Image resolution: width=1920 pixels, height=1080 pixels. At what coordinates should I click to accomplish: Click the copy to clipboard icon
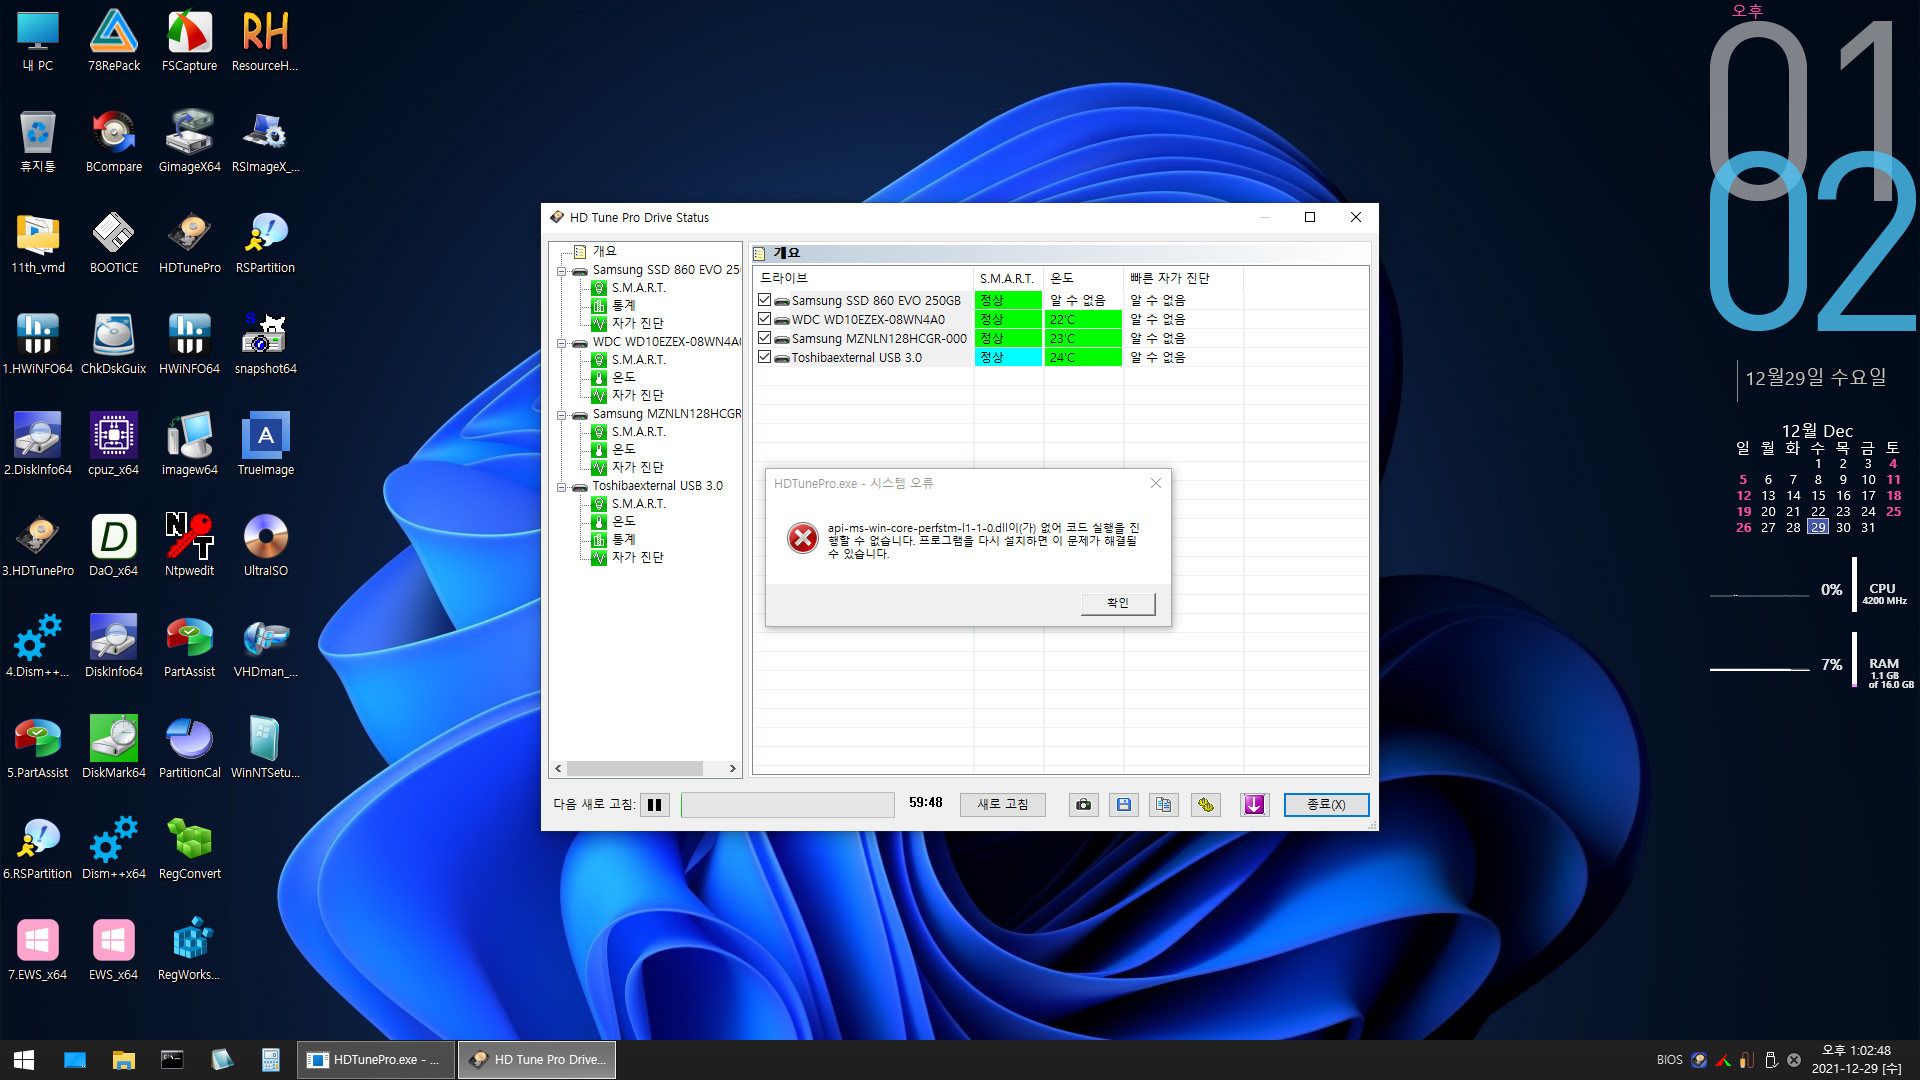(1163, 805)
